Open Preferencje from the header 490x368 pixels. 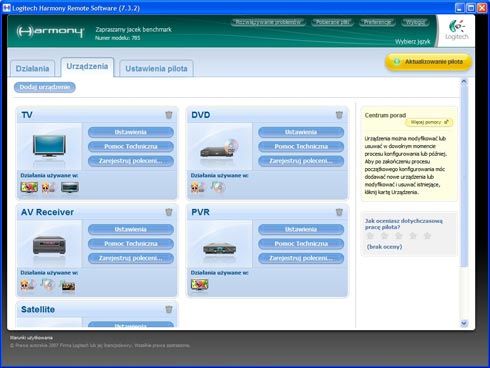377,22
